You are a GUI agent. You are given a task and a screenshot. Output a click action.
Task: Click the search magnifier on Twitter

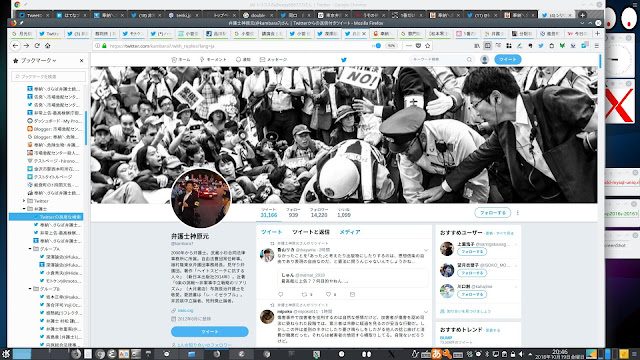469,60
